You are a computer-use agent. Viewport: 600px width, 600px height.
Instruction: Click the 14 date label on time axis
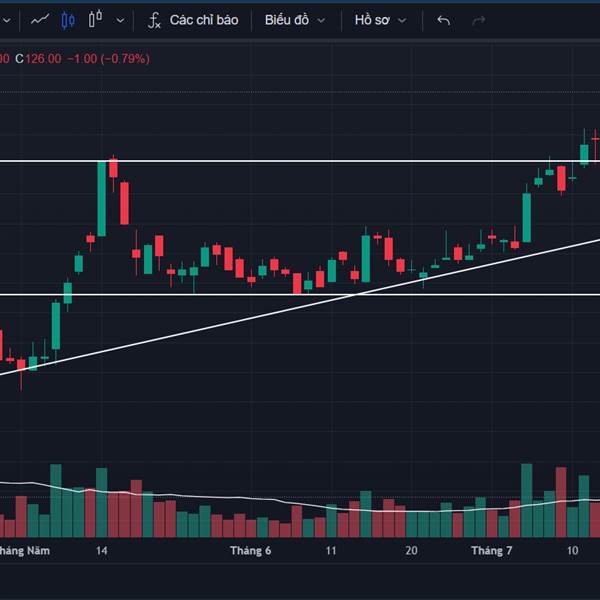[x=101, y=551]
